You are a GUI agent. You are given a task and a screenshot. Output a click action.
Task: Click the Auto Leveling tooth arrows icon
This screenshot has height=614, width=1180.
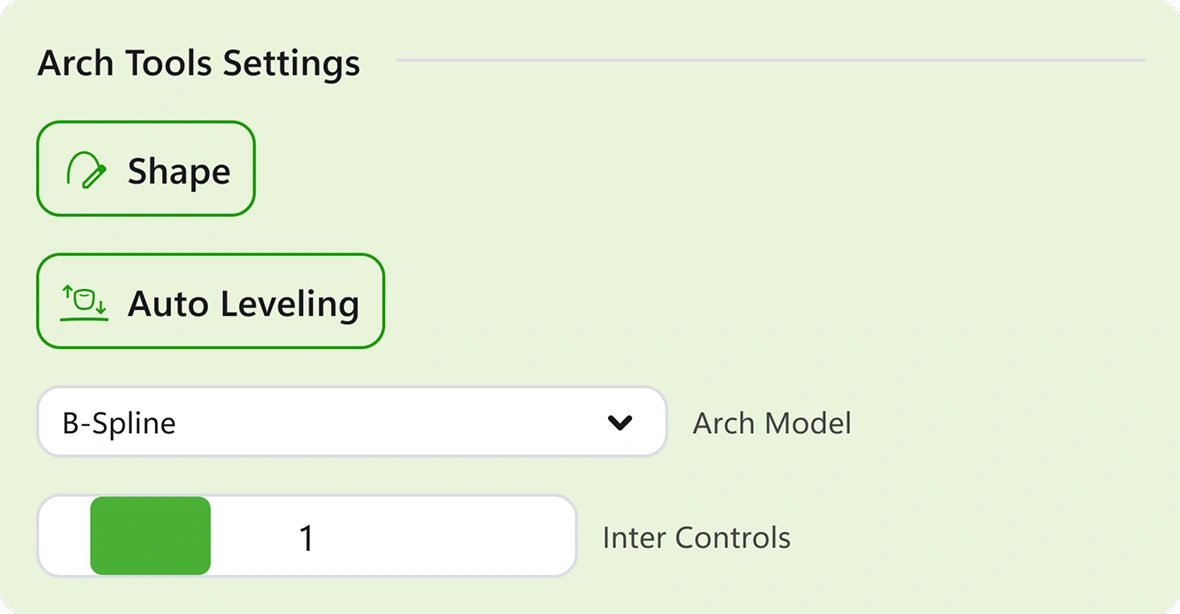pos(84,303)
